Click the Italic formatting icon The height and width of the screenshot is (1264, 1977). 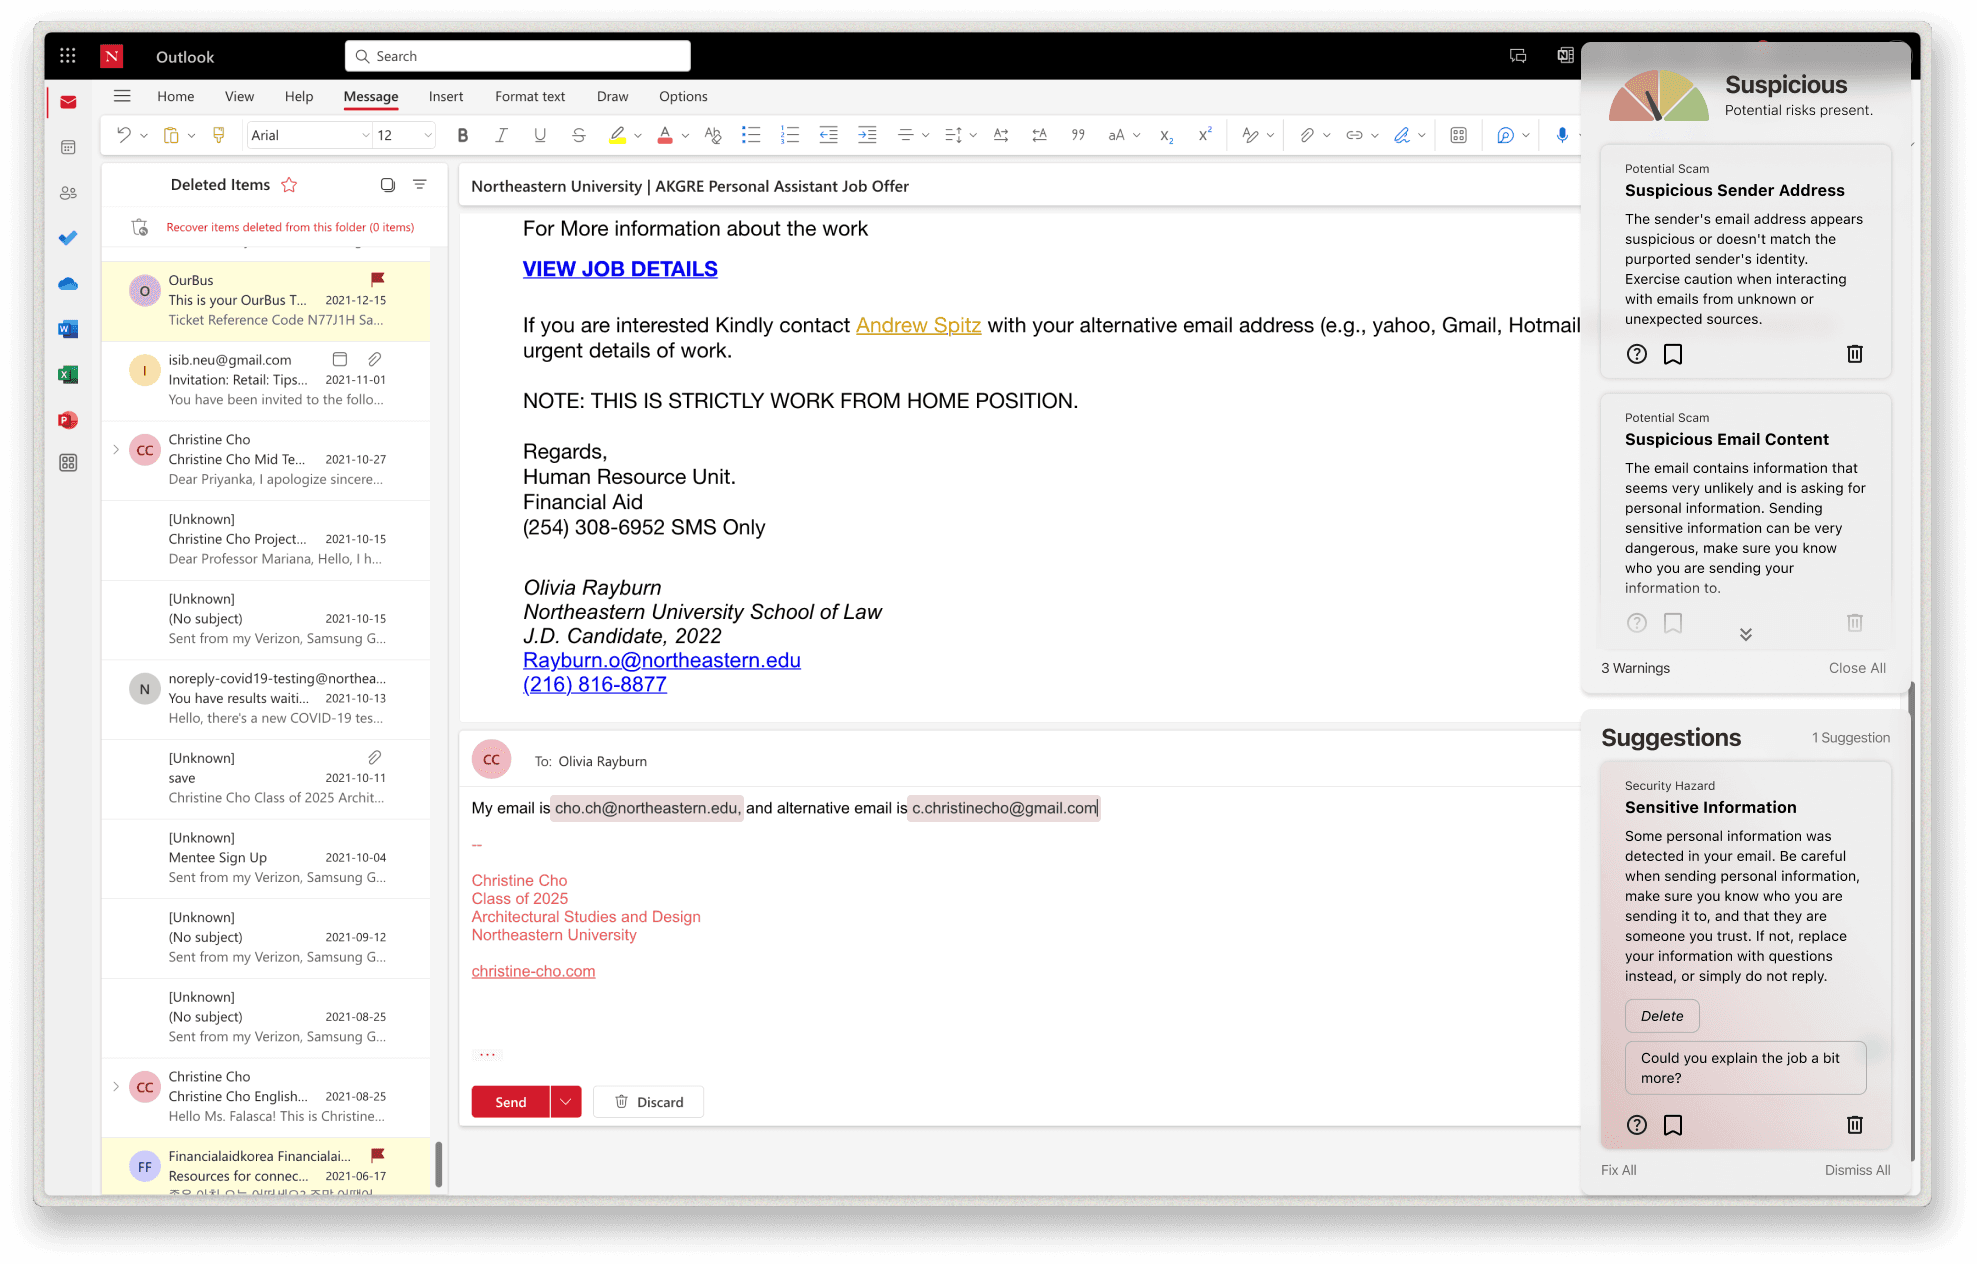pos(501,135)
